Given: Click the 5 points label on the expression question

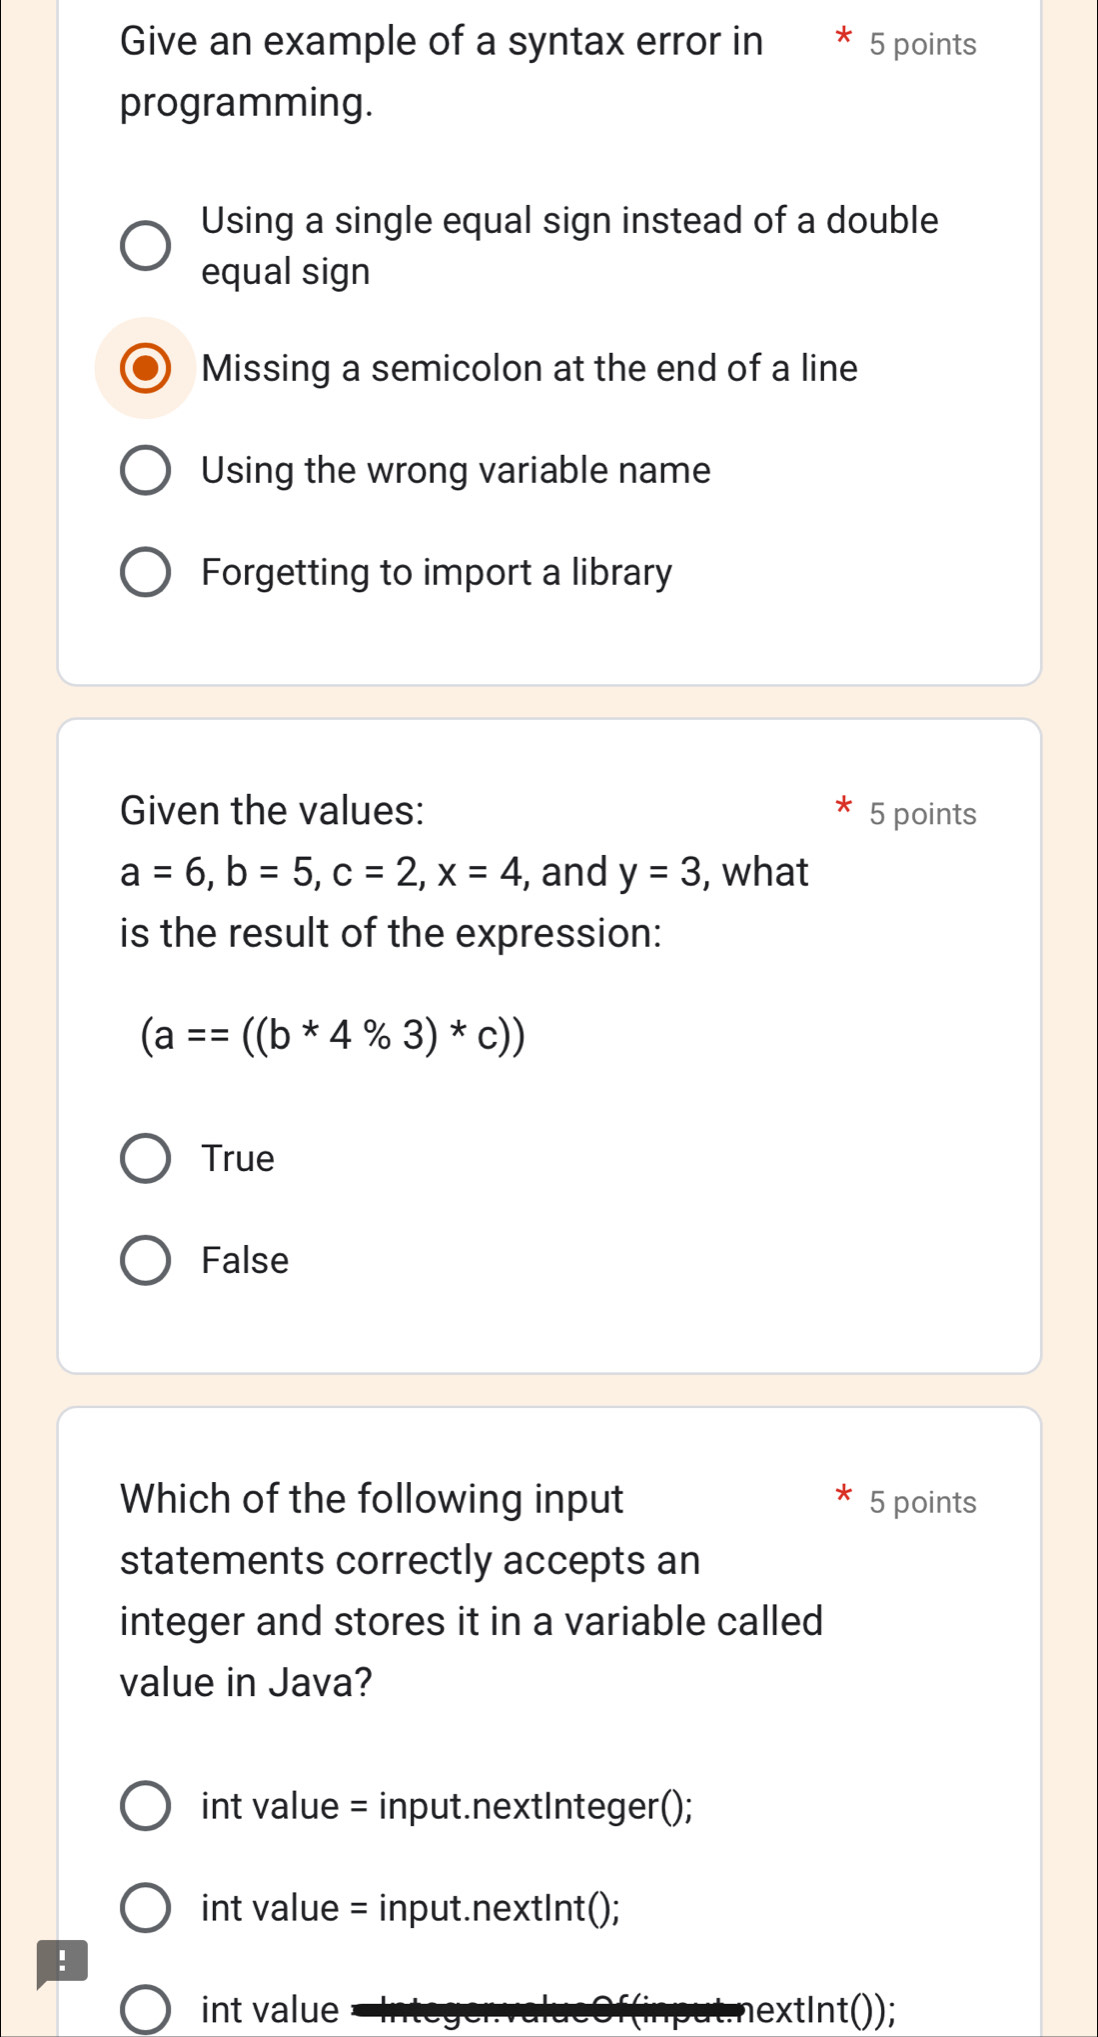Looking at the screenshot, I should pyautogui.click(x=921, y=814).
